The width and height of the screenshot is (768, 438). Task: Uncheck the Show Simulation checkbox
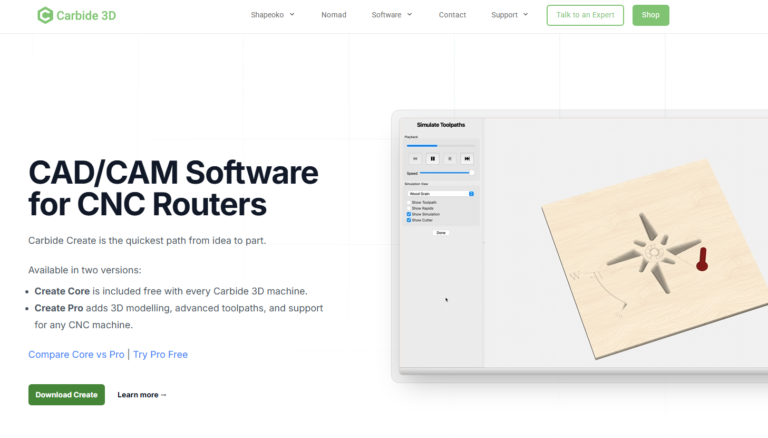(409, 214)
